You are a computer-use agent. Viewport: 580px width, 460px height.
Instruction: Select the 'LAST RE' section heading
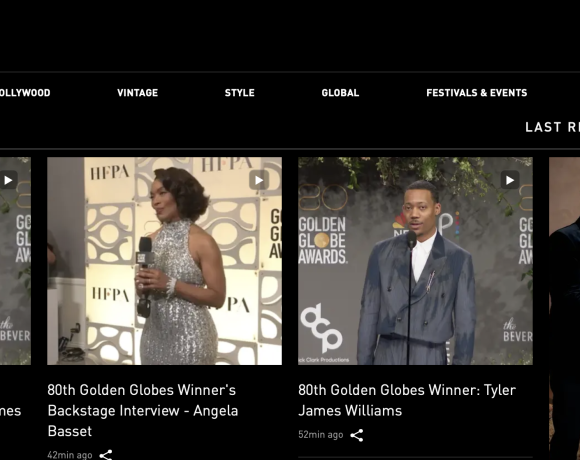click(553, 127)
